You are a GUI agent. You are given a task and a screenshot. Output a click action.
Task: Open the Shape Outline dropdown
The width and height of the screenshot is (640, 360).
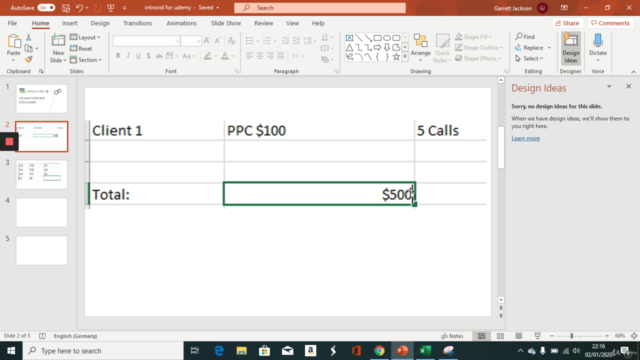tap(479, 48)
